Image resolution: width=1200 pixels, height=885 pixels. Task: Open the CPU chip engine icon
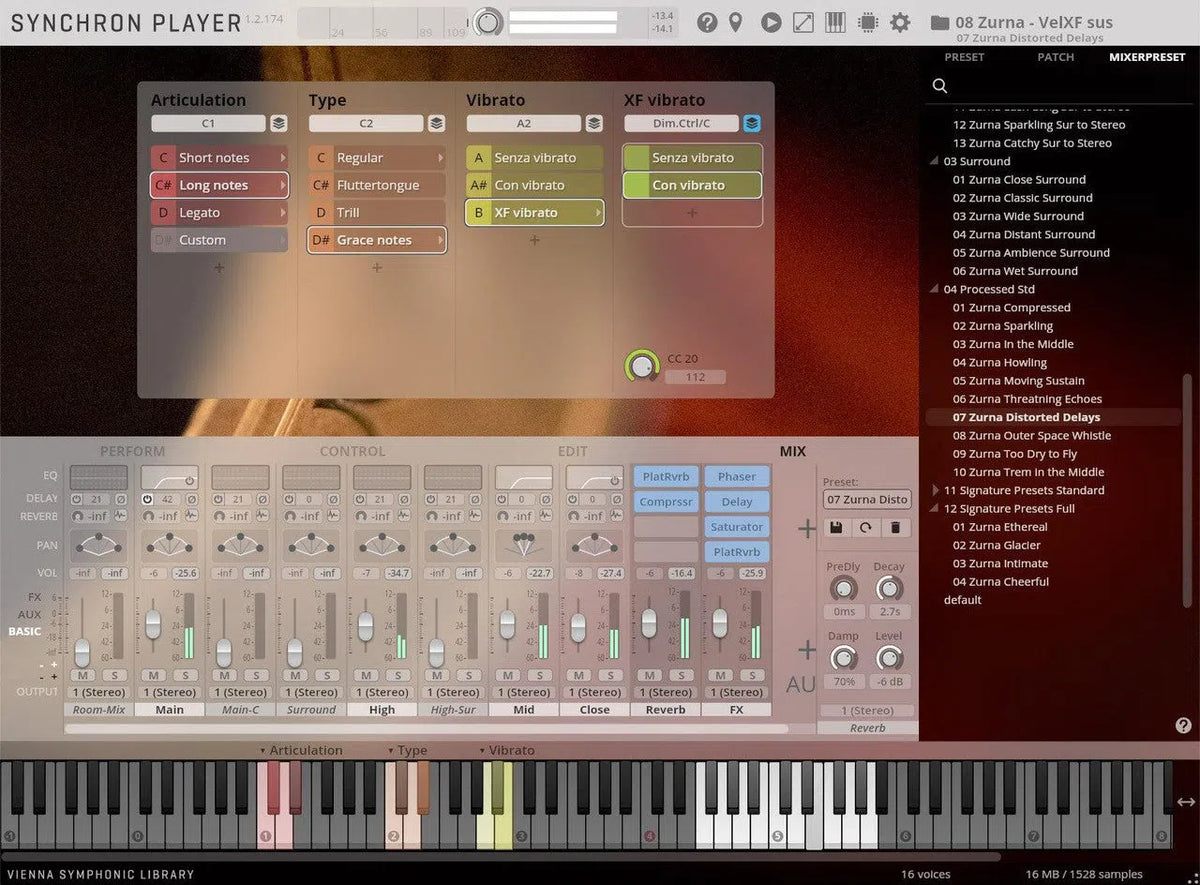[x=867, y=22]
